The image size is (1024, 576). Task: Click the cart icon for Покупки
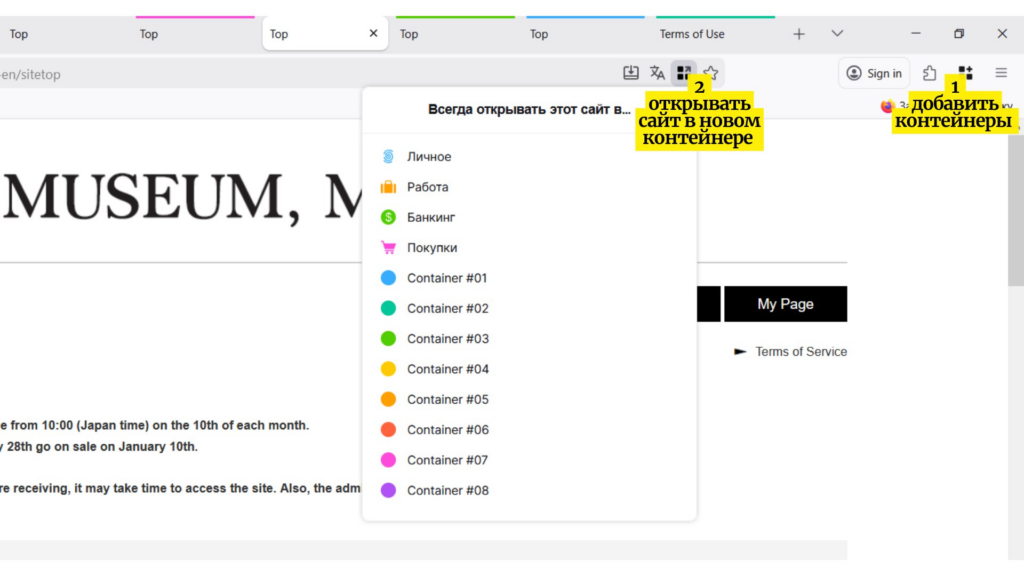tap(388, 248)
